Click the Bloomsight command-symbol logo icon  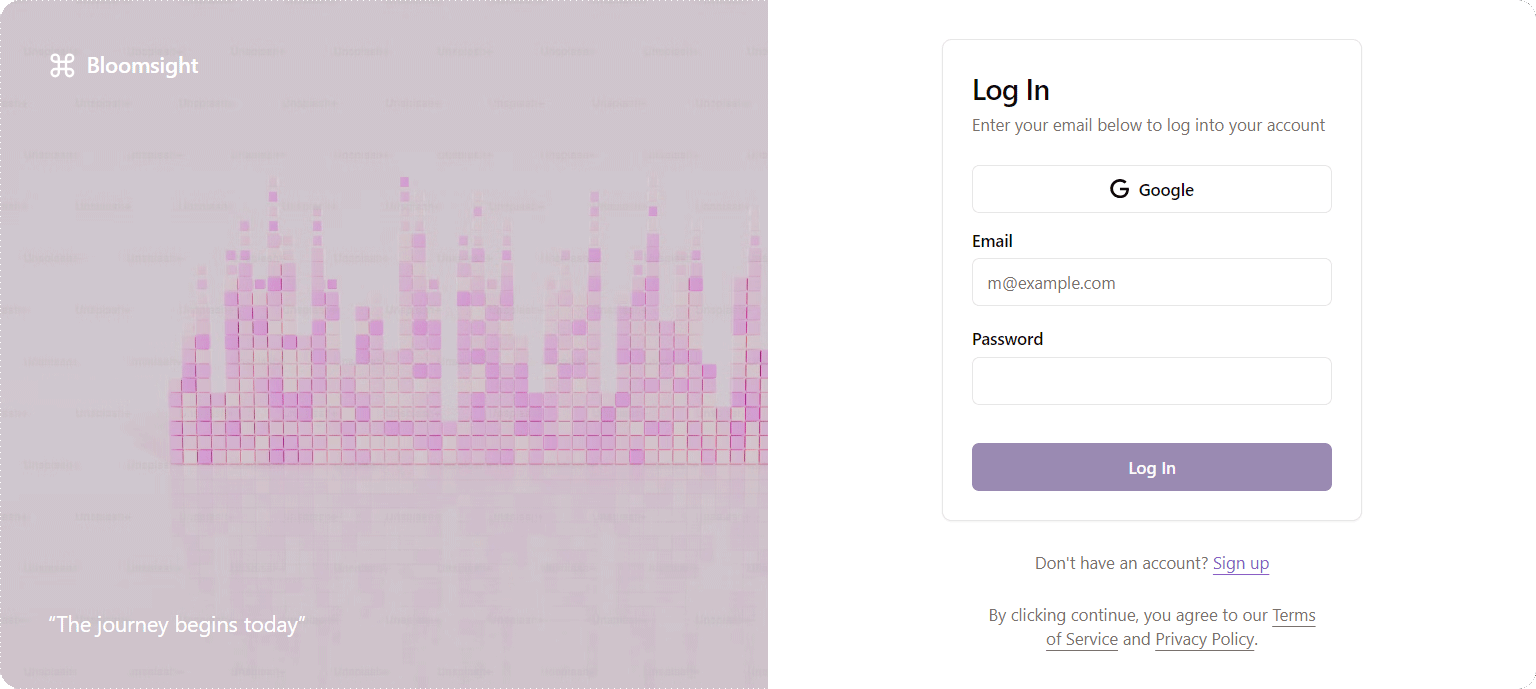coord(62,66)
